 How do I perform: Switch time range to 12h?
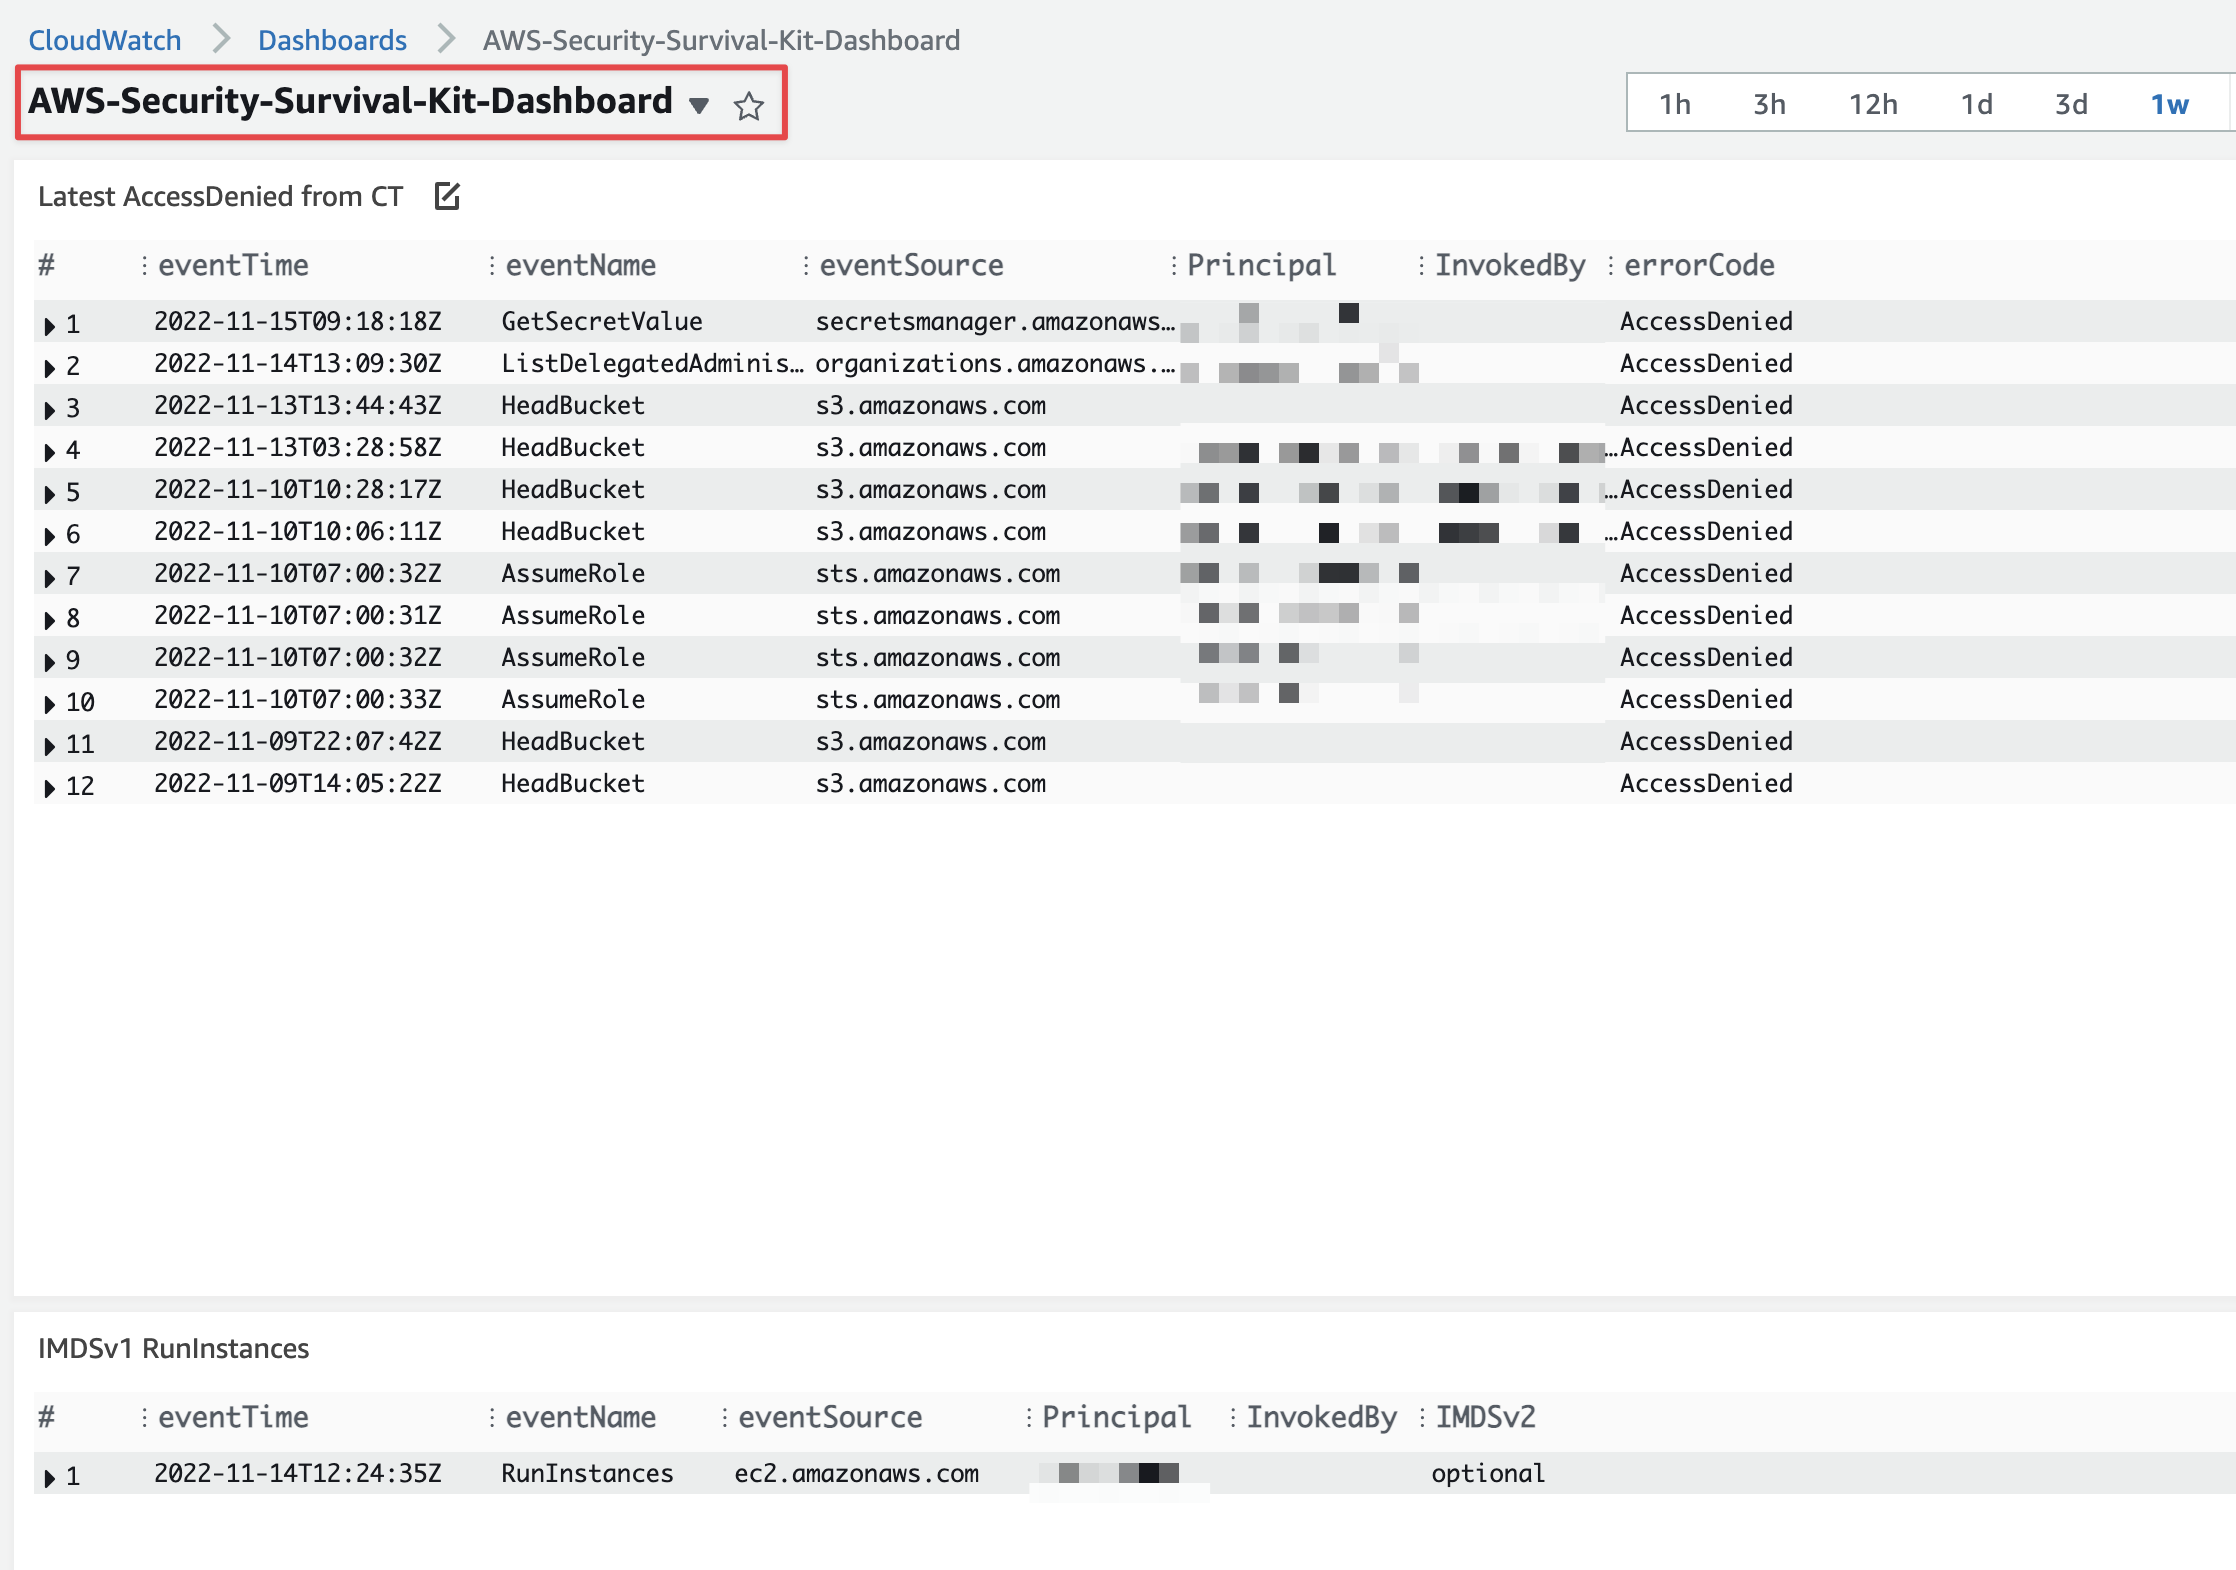[x=1873, y=104]
